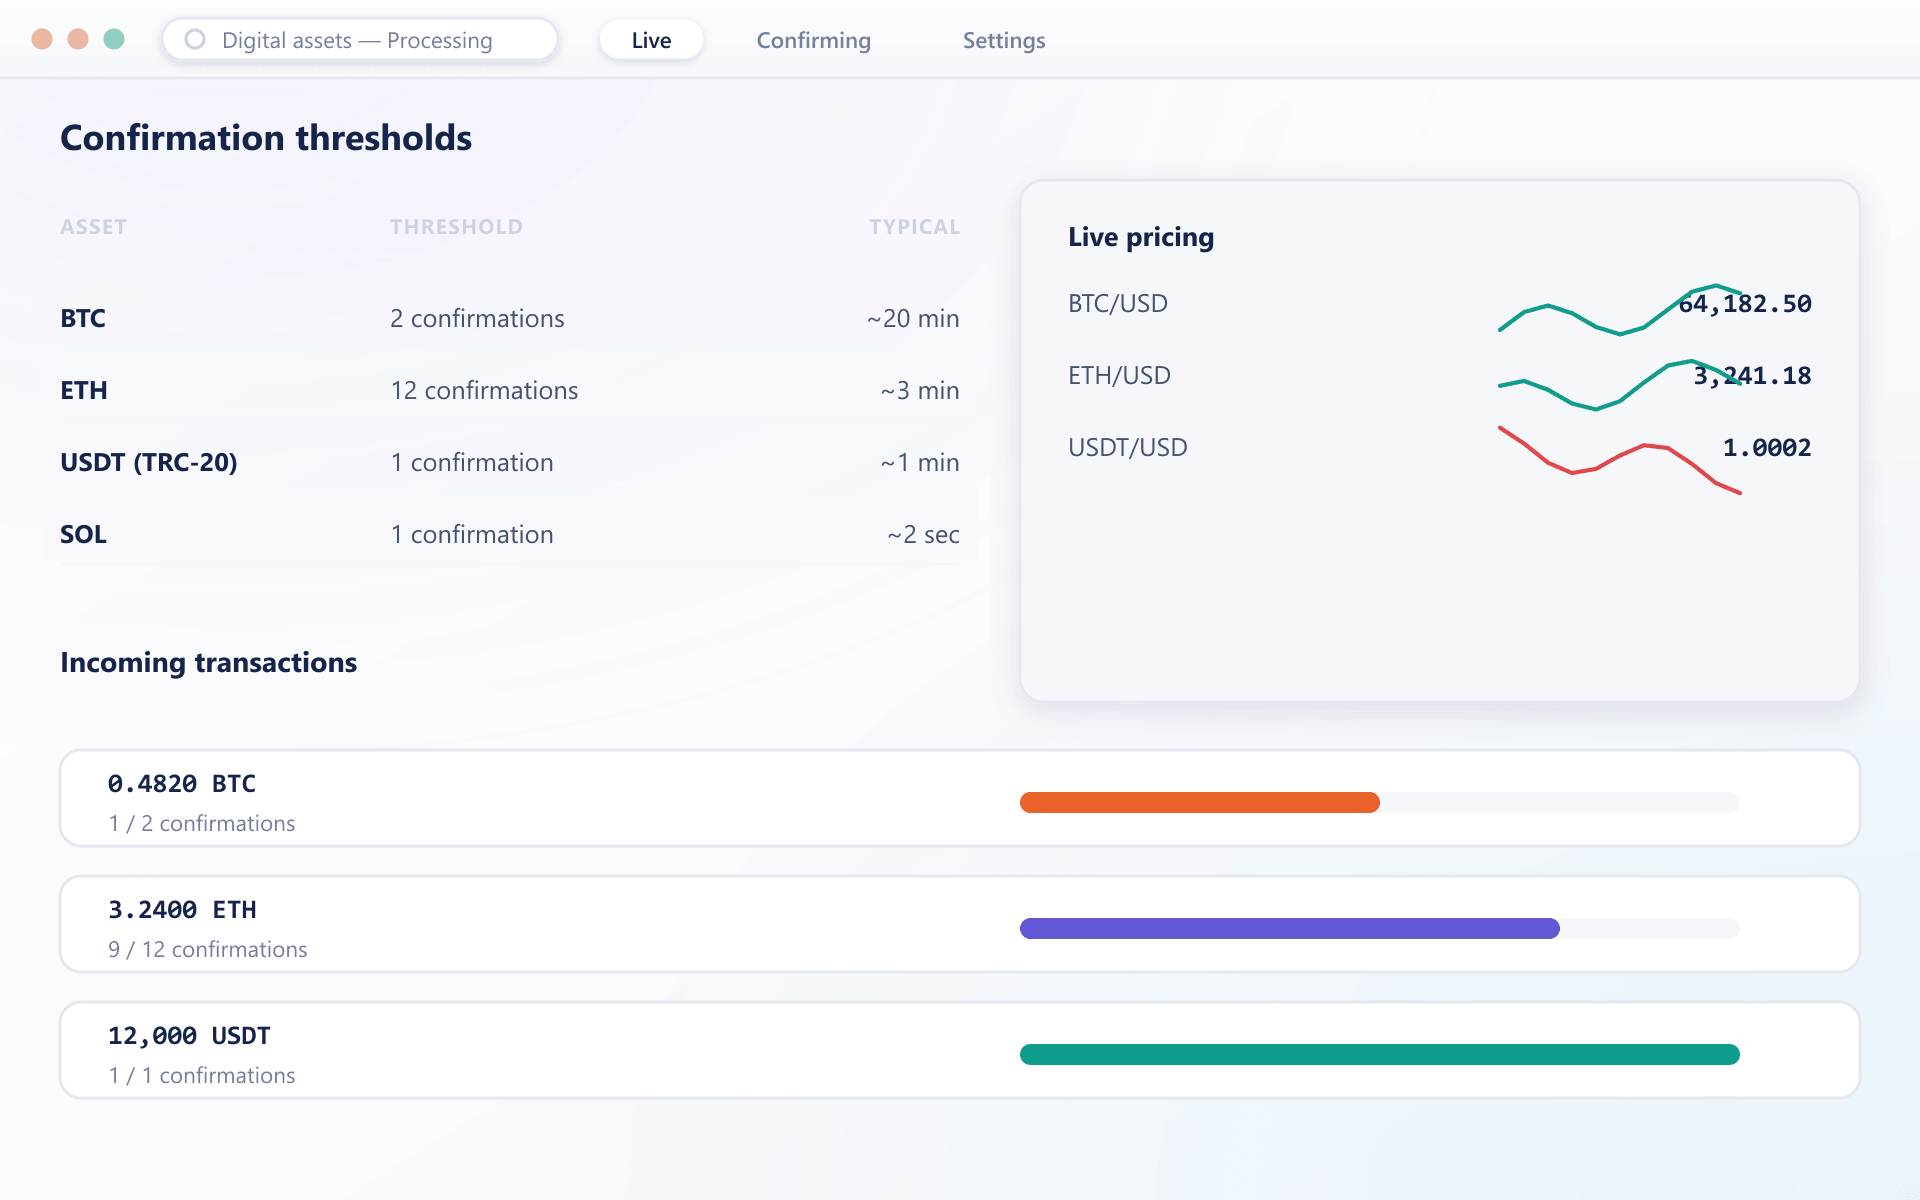Click the ETH/USD pair label
Viewport: 1920px width, 1200px height.
1119,375
